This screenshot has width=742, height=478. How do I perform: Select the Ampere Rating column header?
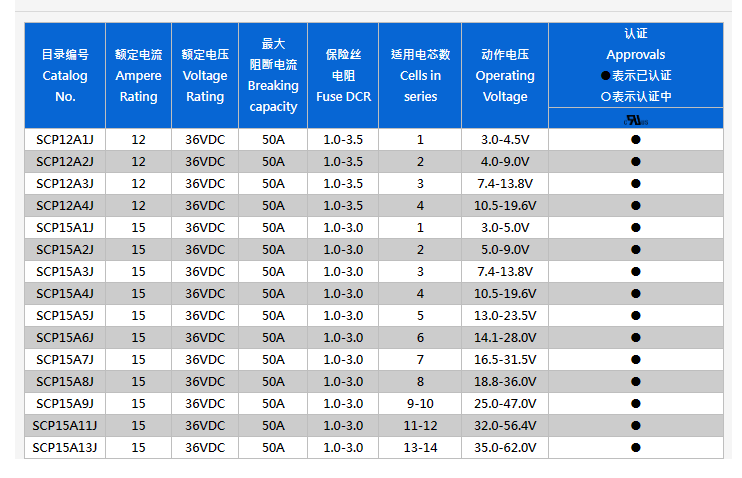138,76
